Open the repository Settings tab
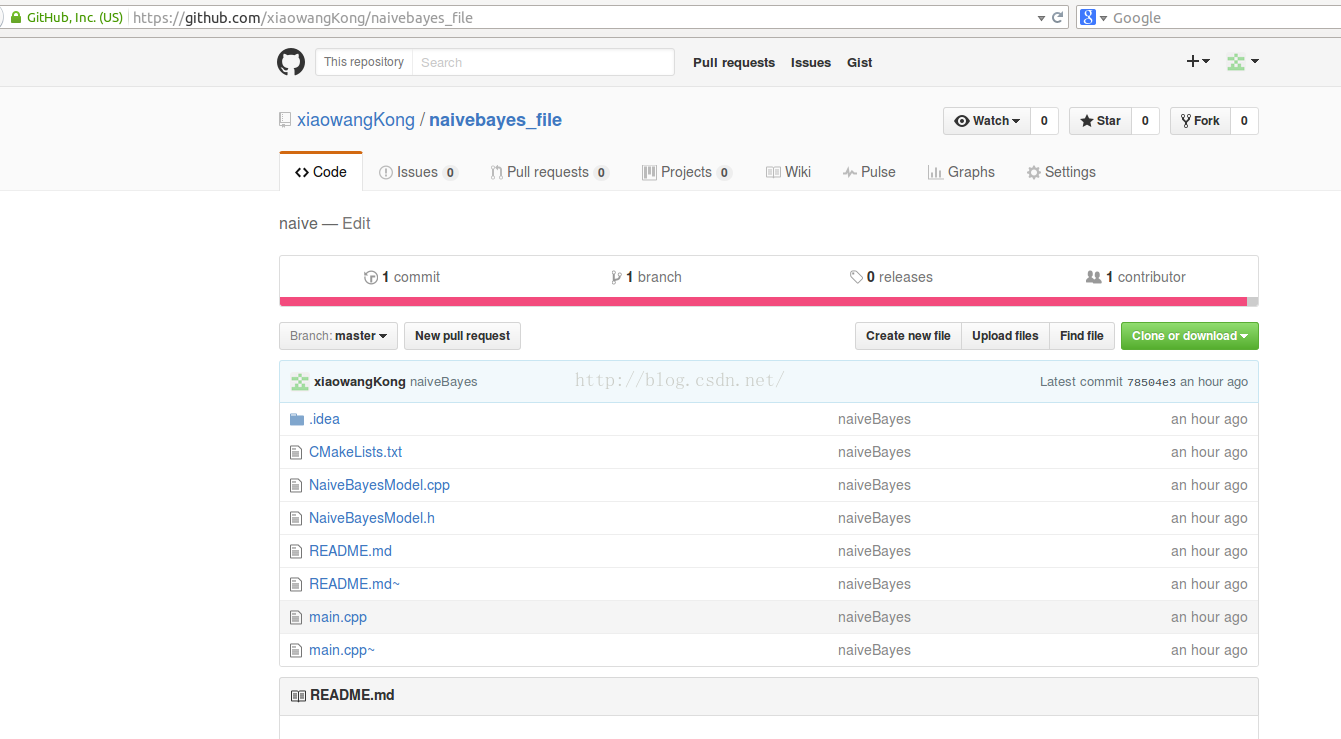Viewport: 1341px width, 739px height. [x=1061, y=172]
